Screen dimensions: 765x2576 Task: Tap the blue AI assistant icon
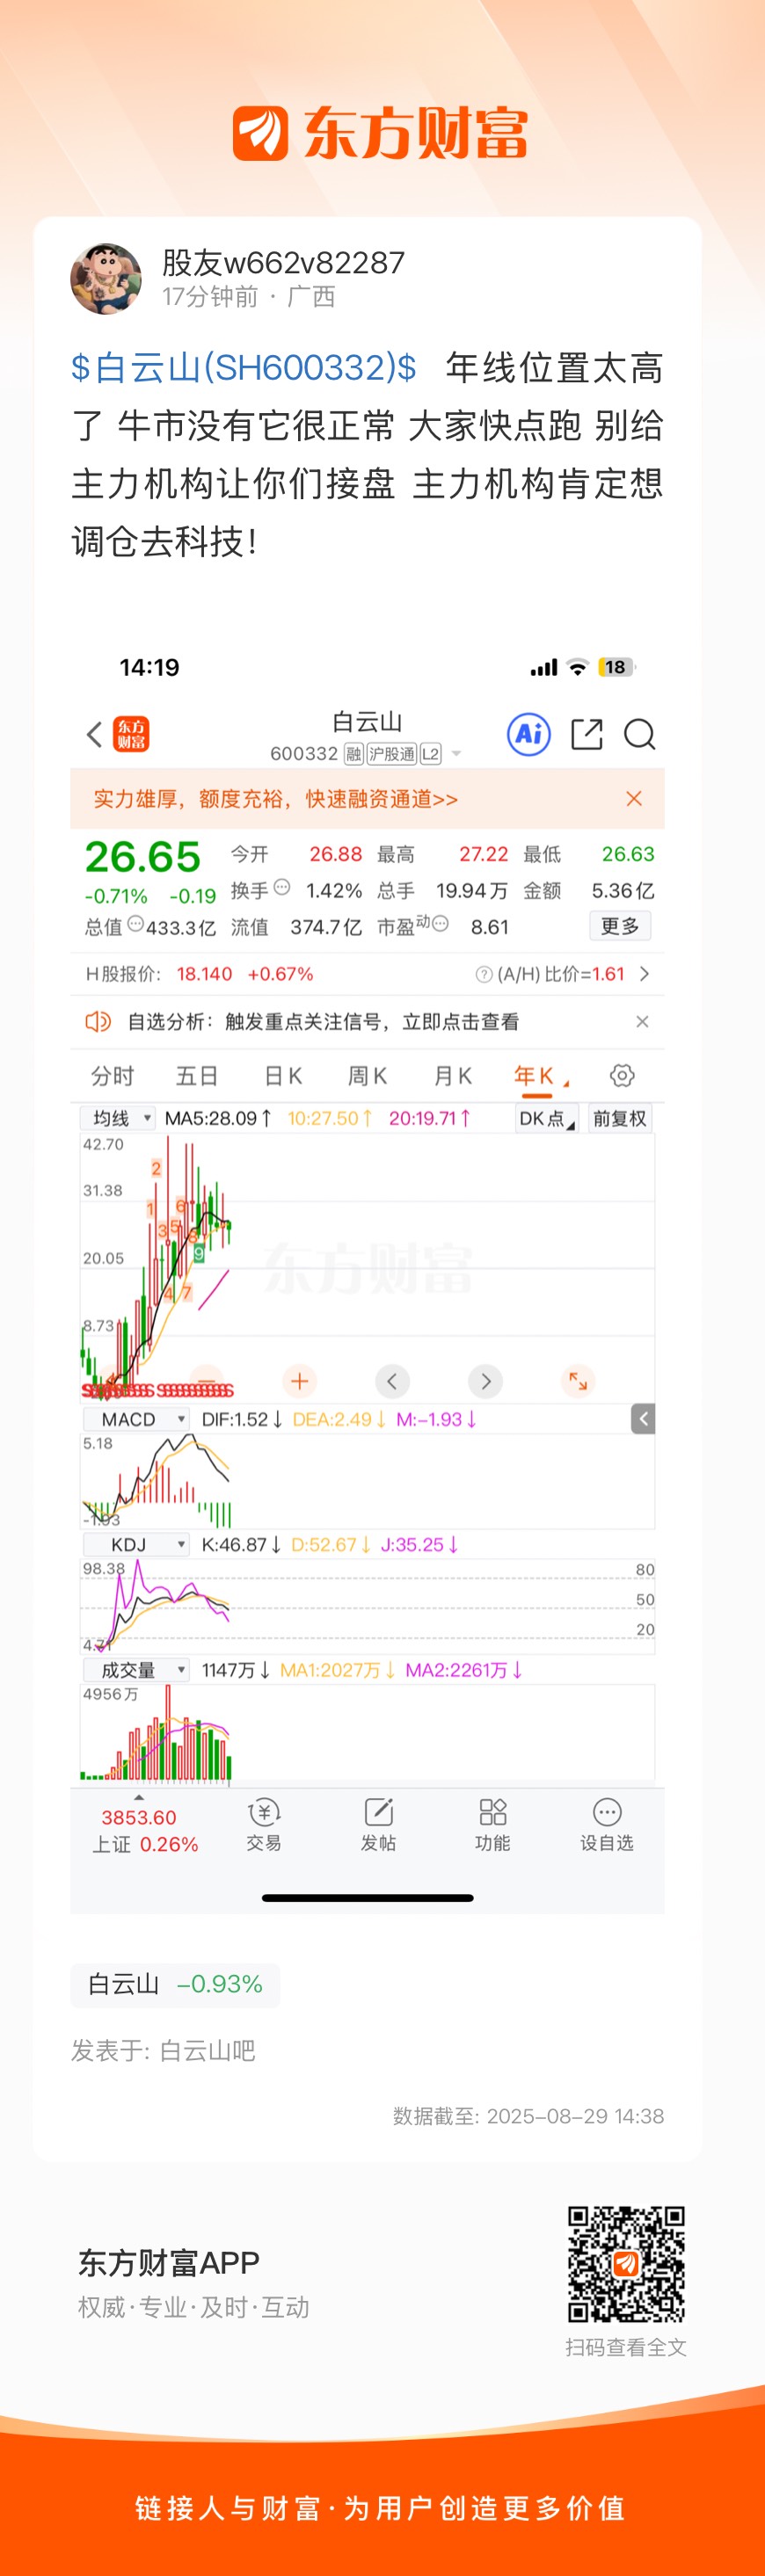coord(529,734)
